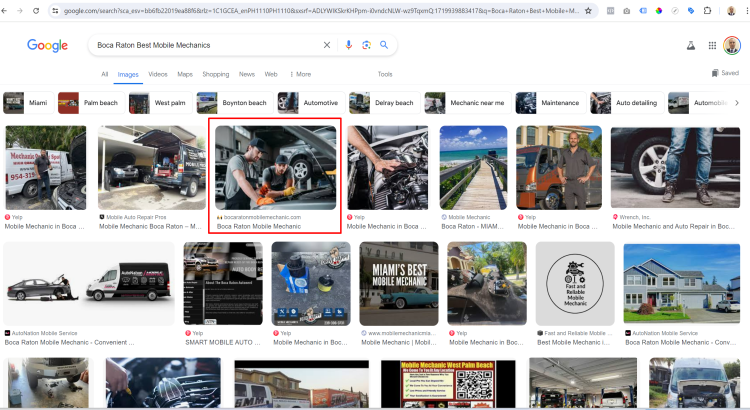Filter results by Maintenance chip

click(551, 103)
